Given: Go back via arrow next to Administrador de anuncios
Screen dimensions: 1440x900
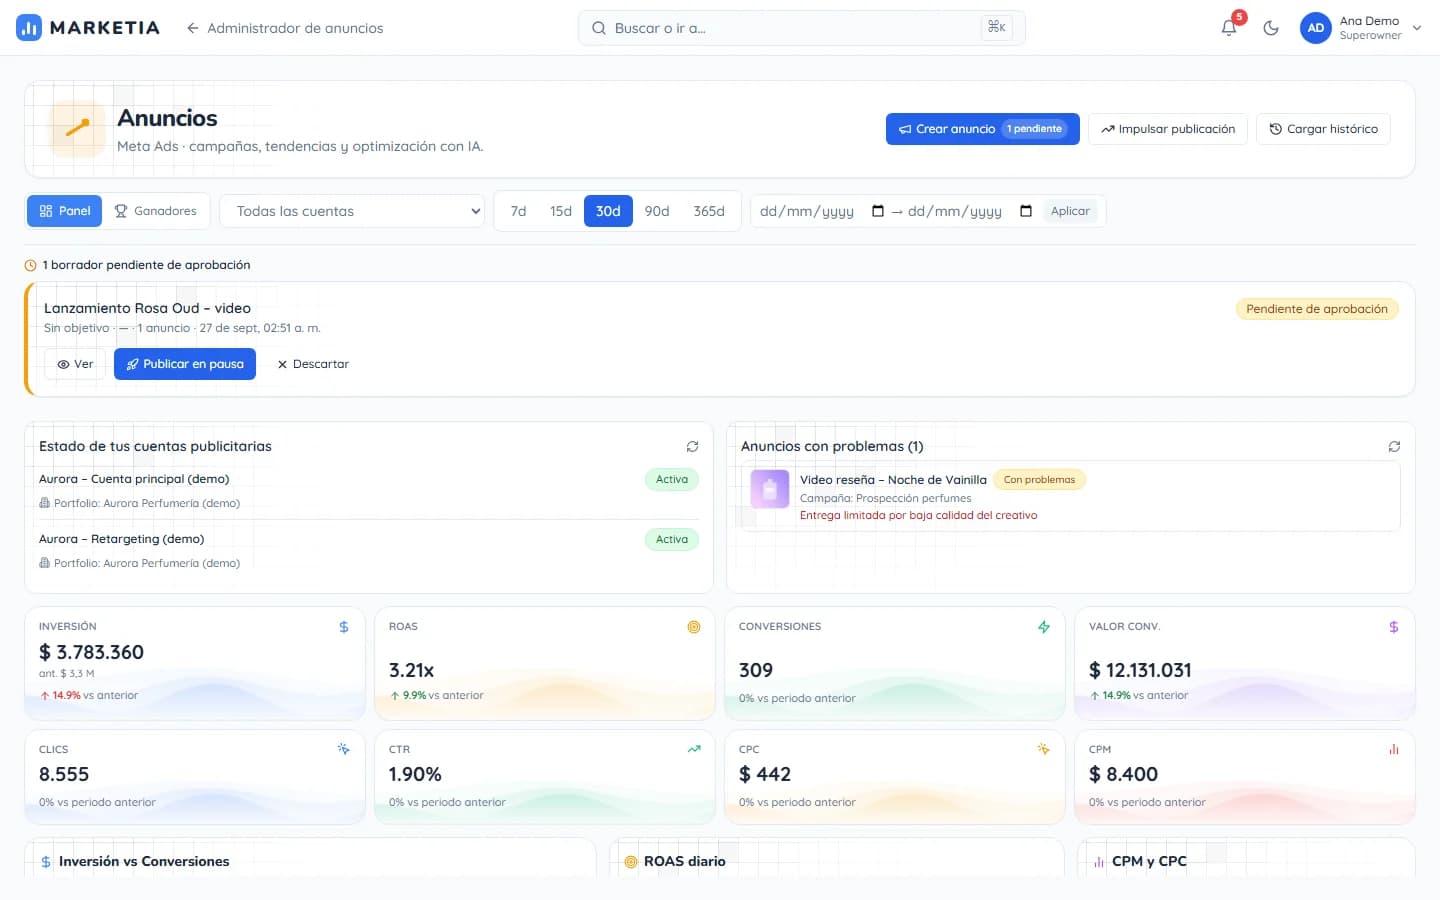Looking at the screenshot, I should pos(192,28).
